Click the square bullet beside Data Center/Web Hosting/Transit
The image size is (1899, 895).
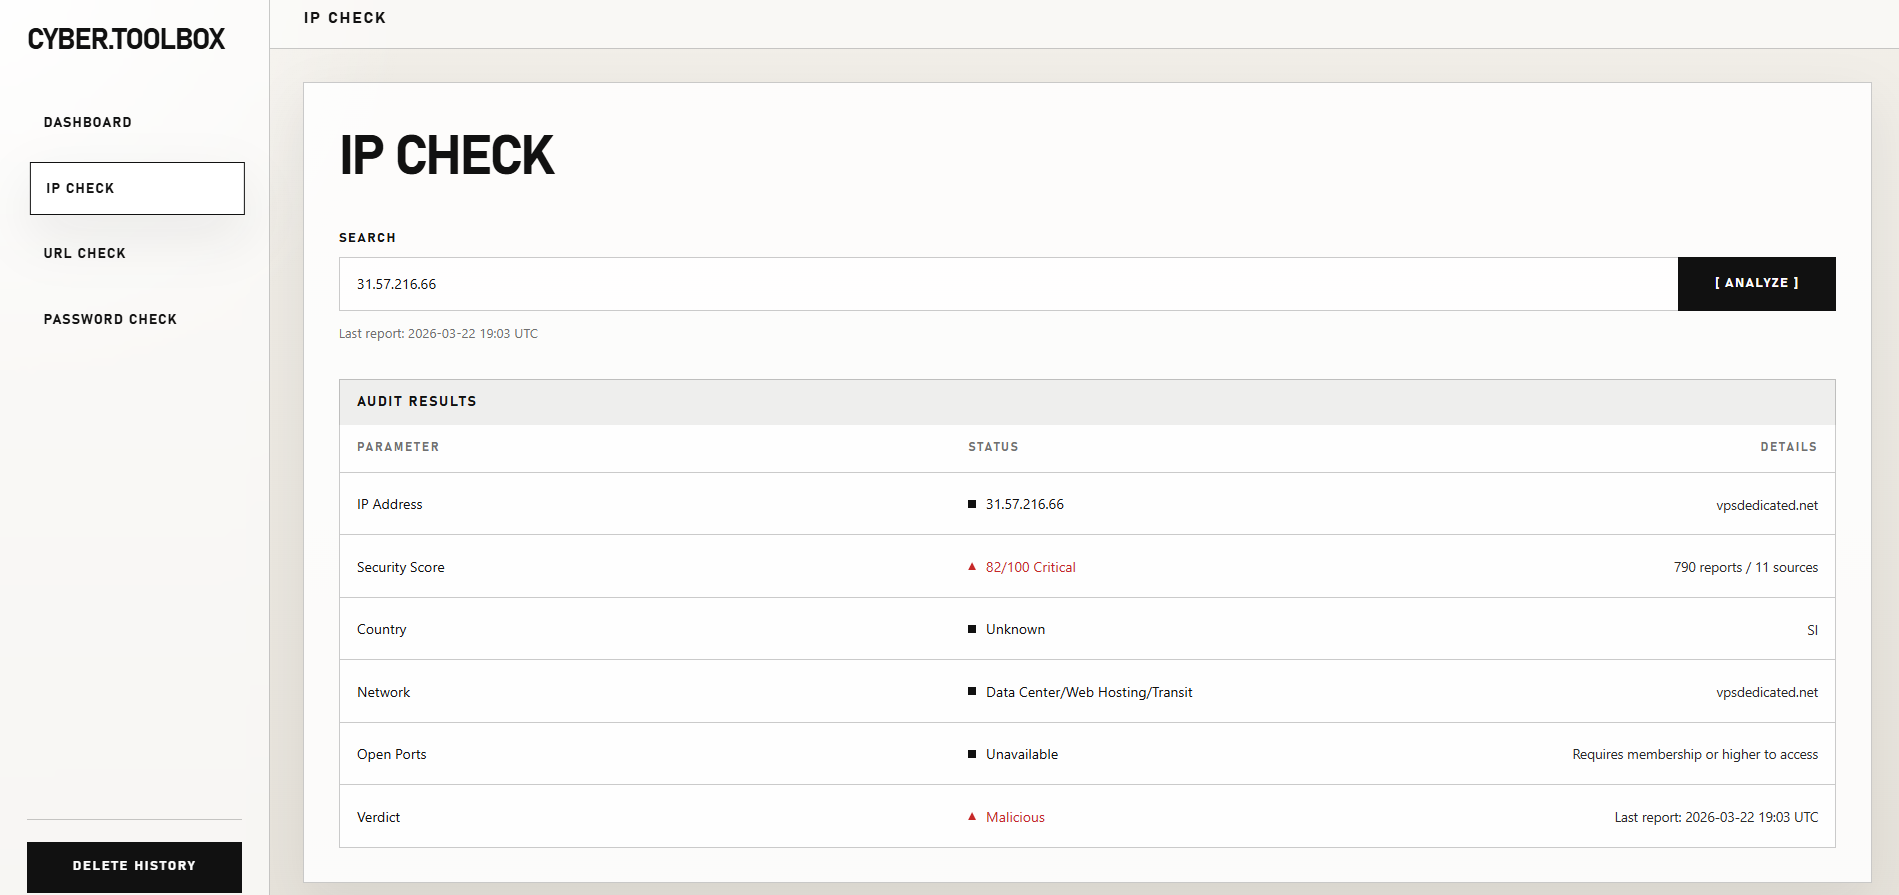pos(972,691)
